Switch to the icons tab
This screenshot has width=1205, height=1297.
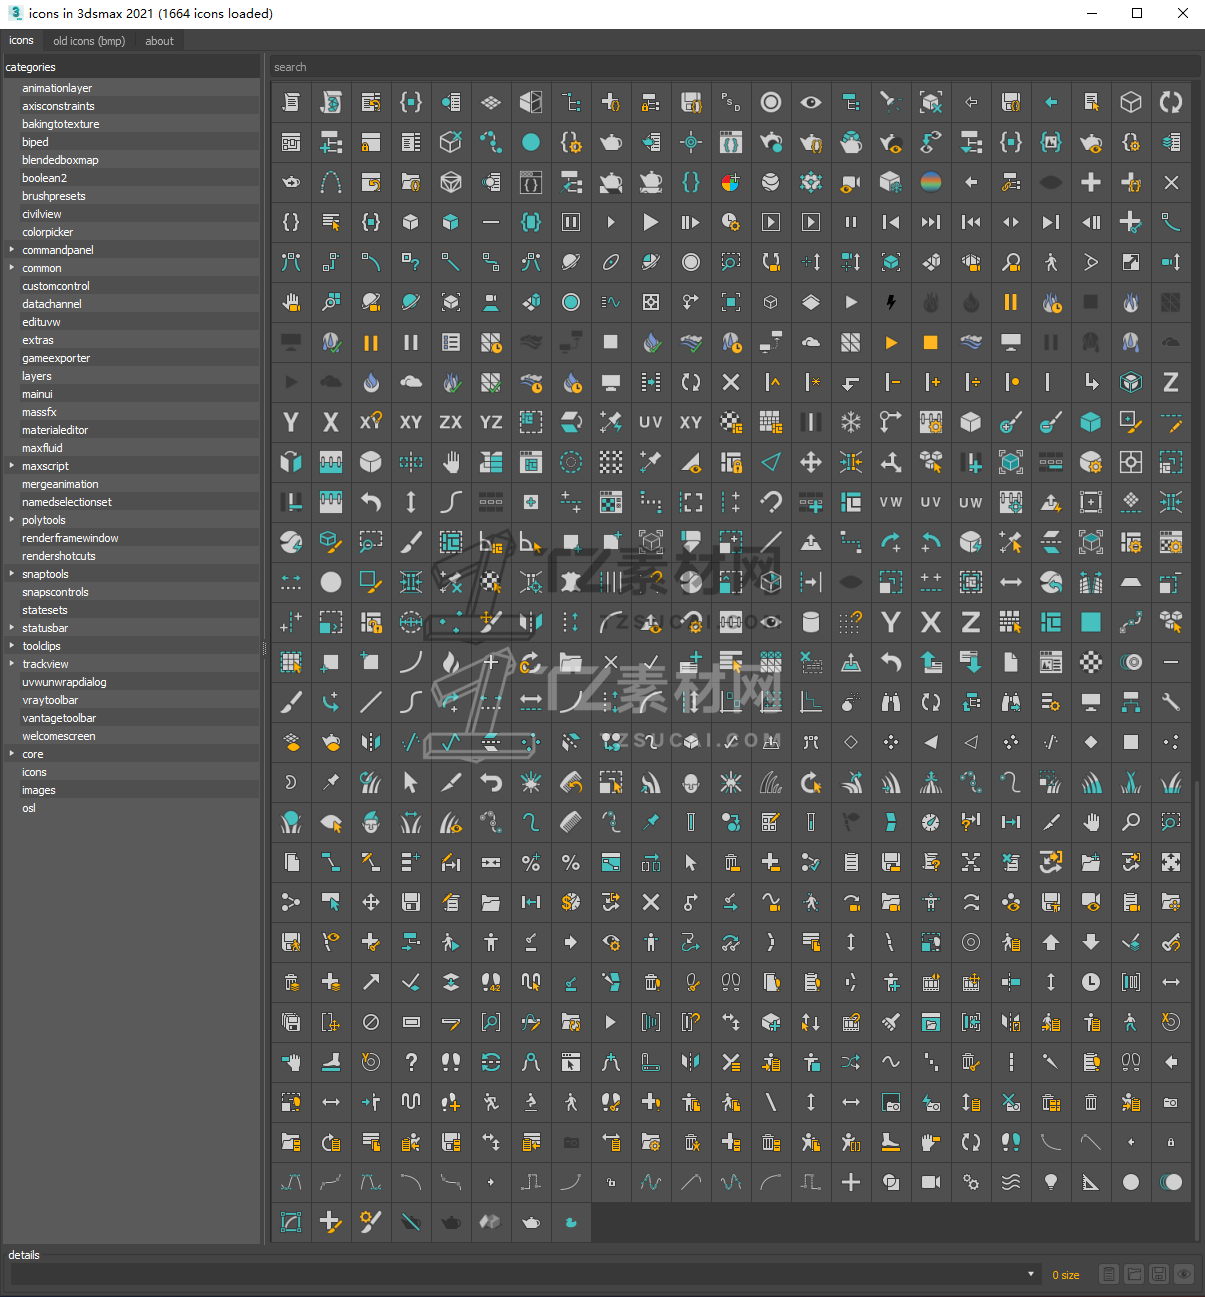[x=21, y=41]
